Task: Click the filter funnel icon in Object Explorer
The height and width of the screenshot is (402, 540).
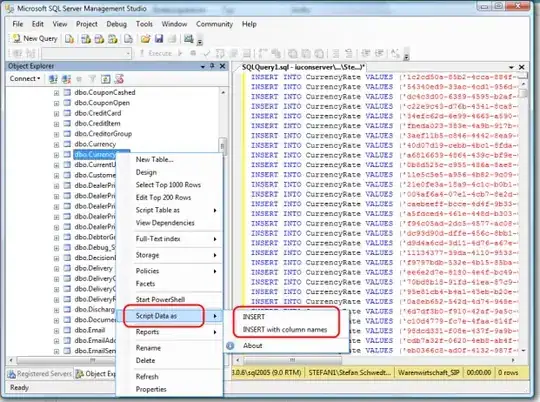Action: (92, 79)
